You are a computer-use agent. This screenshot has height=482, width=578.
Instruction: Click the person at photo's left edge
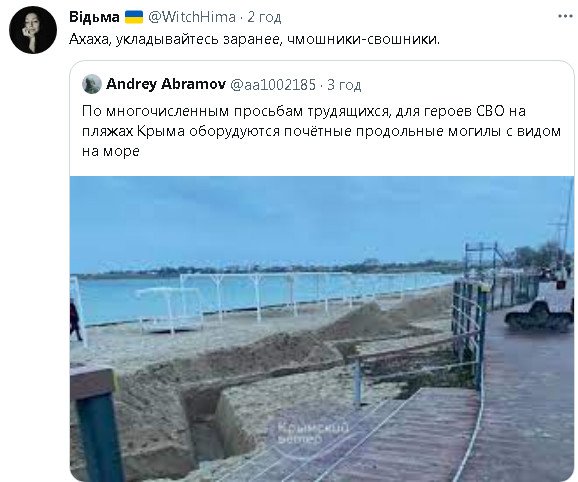pyautogui.click(x=75, y=321)
